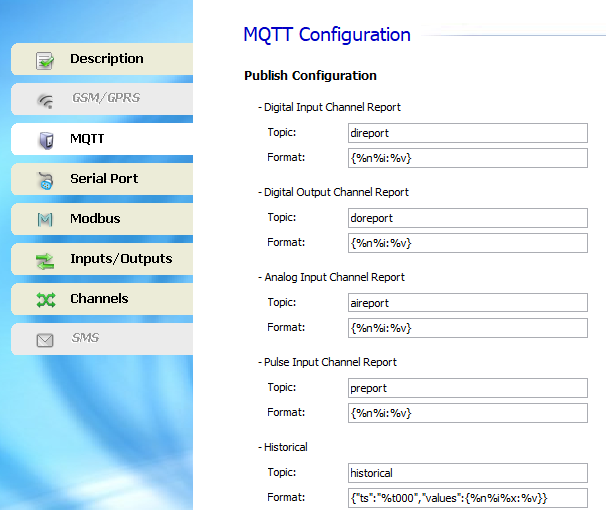Edit the preport topic field
Viewport: 606px width, 510px height.
point(468,388)
